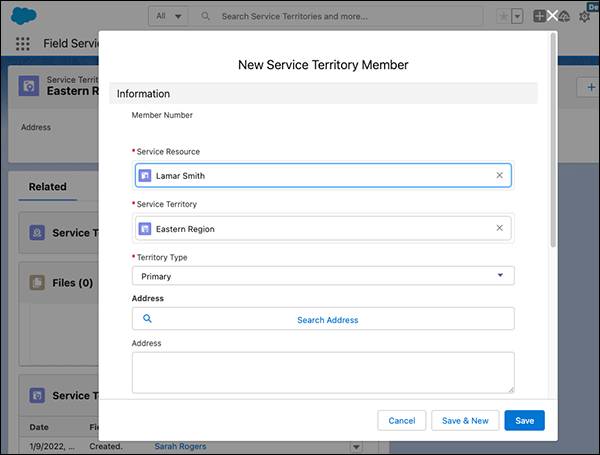Open the Files (0) related list
The image size is (600, 455).
pyautogui.click(x=72, y=283)
